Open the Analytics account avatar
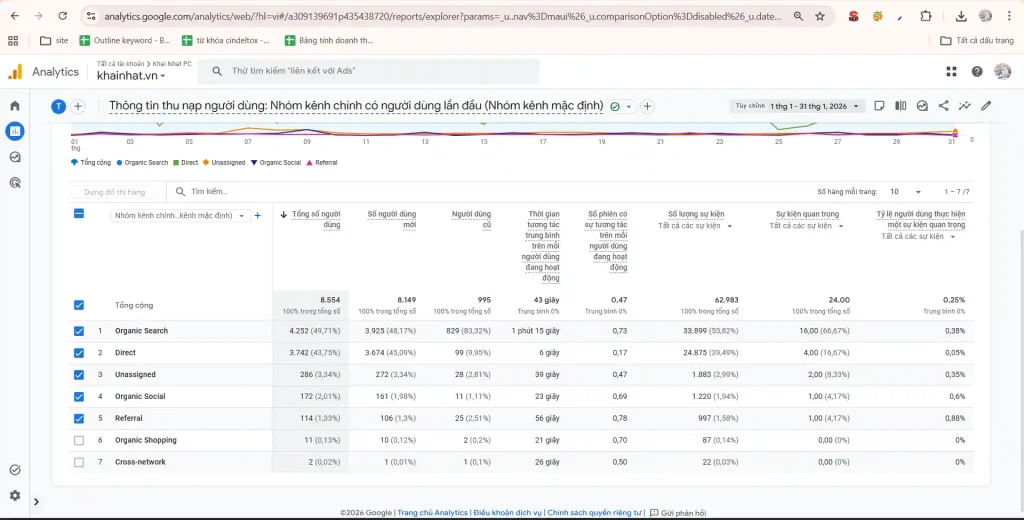 [1002, 72]
